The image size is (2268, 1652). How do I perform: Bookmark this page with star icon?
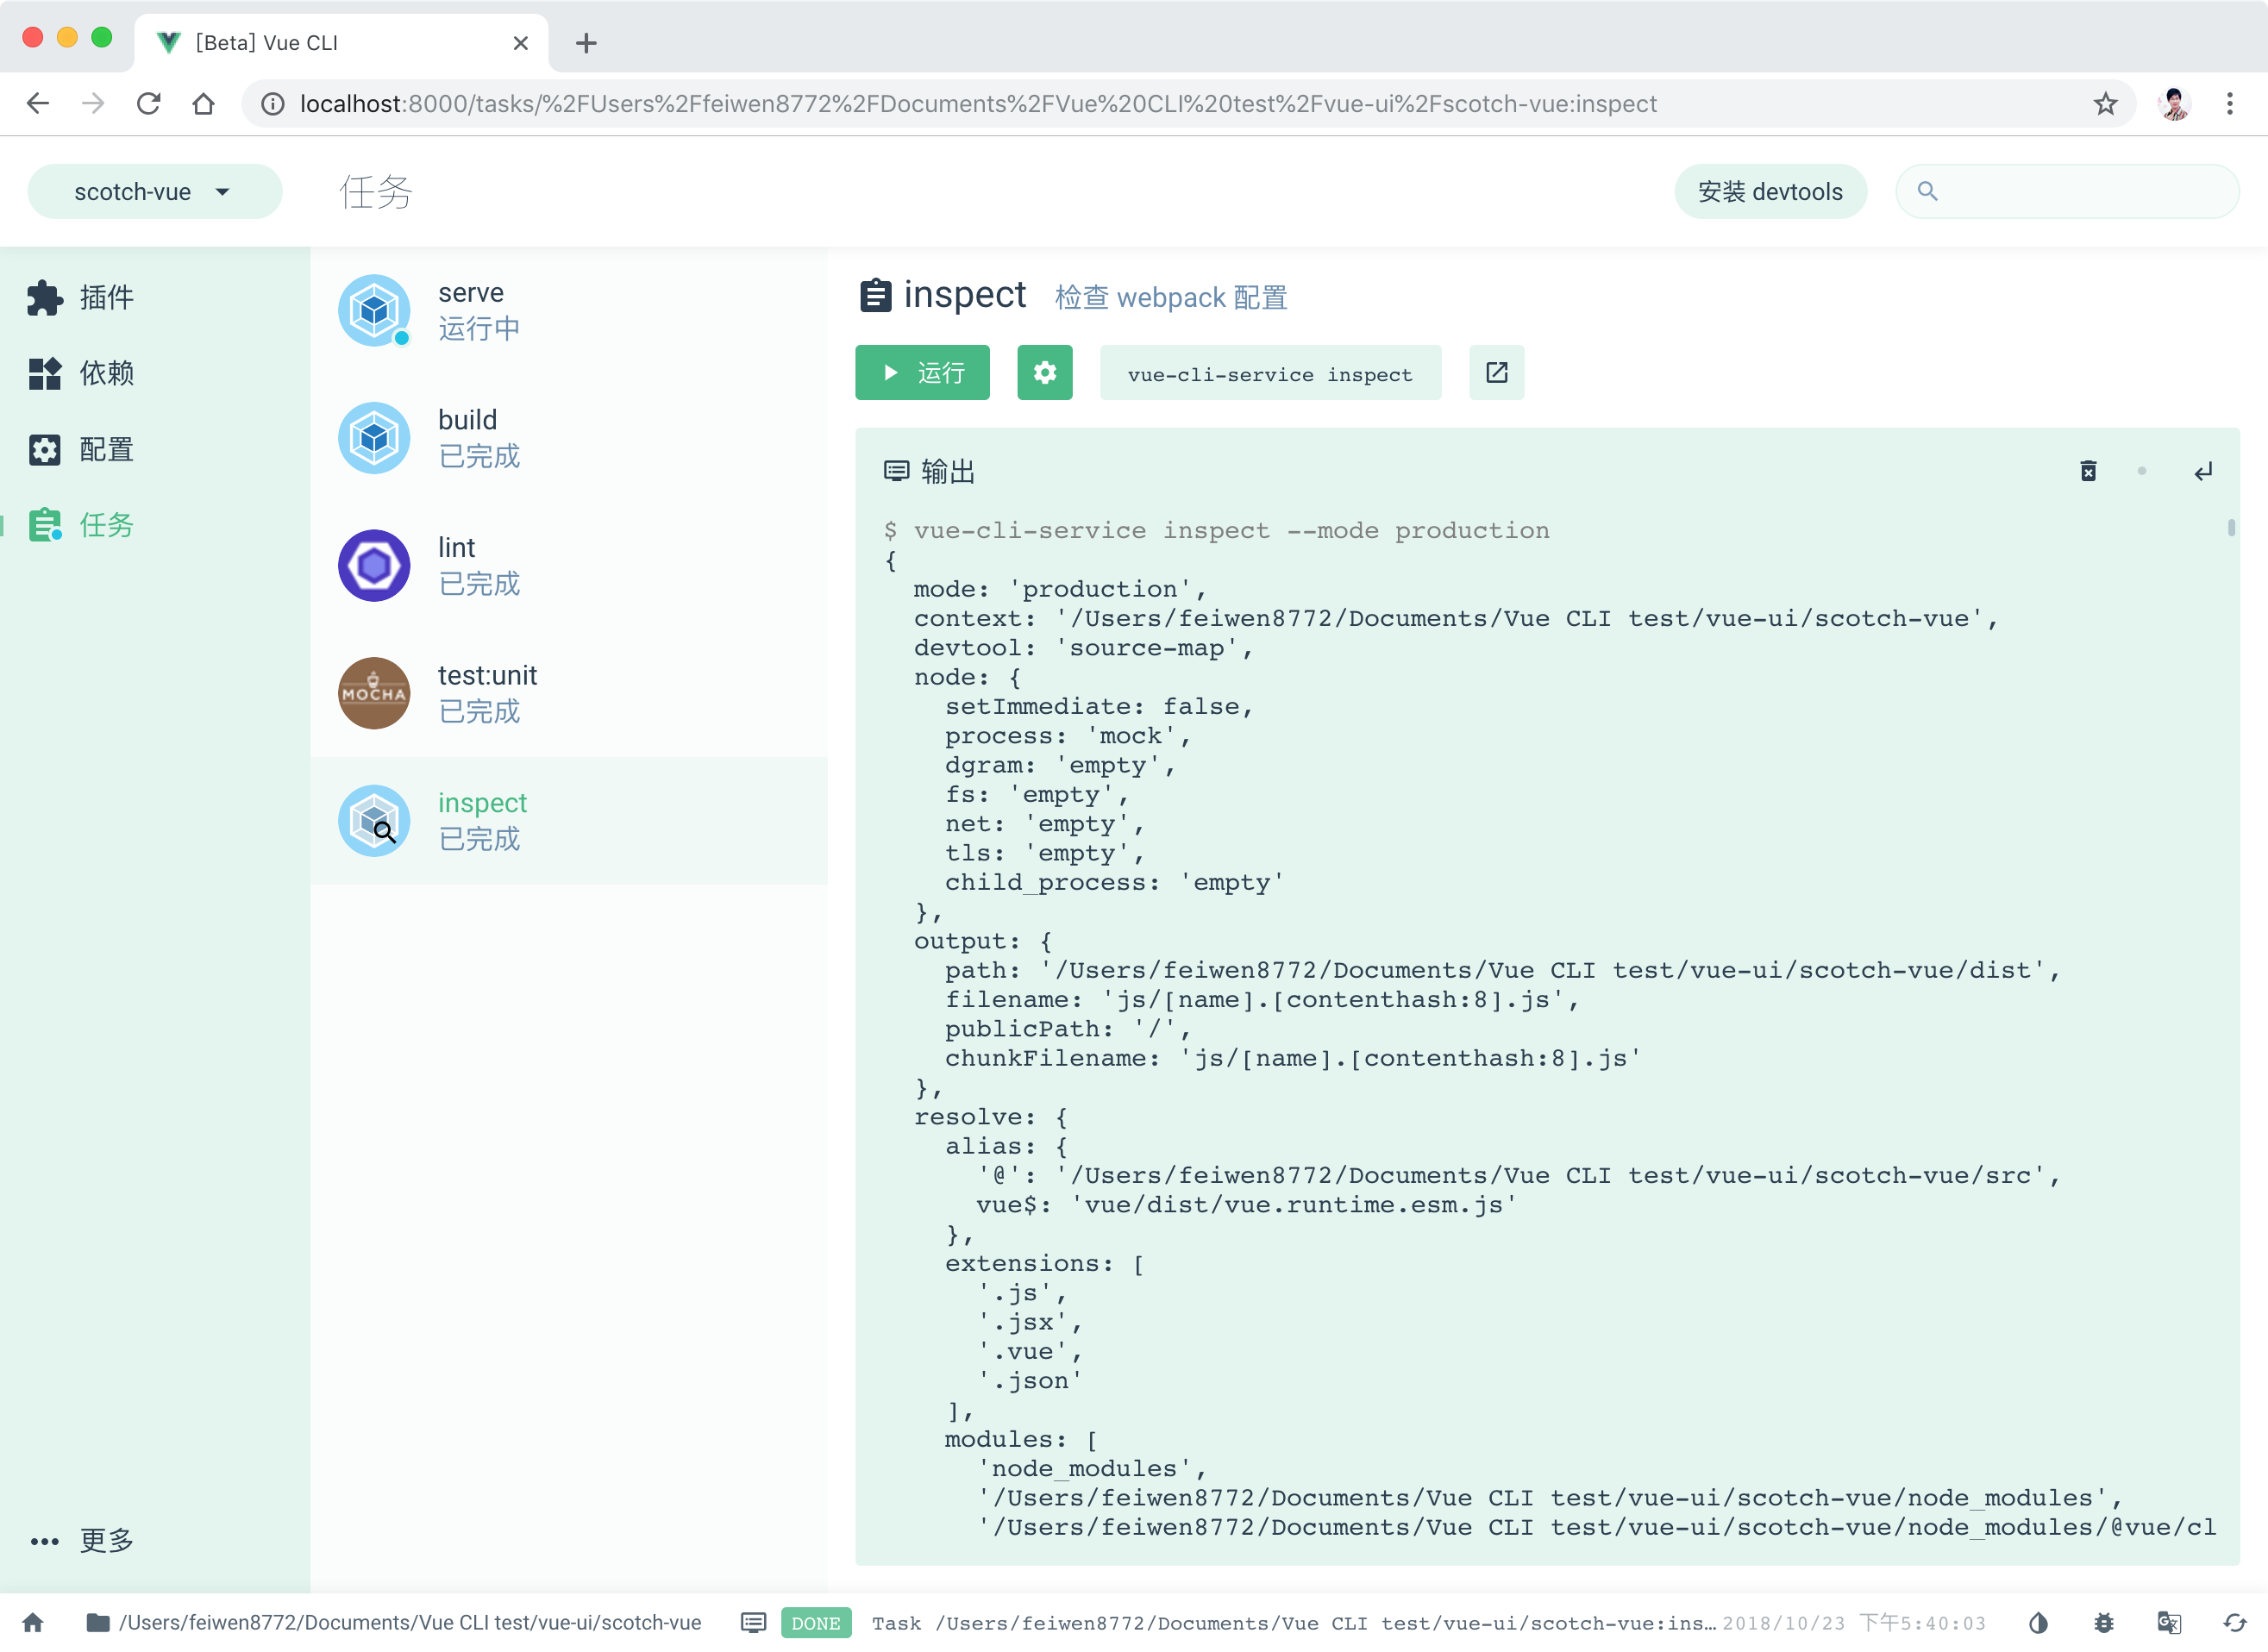(2105, 103)
